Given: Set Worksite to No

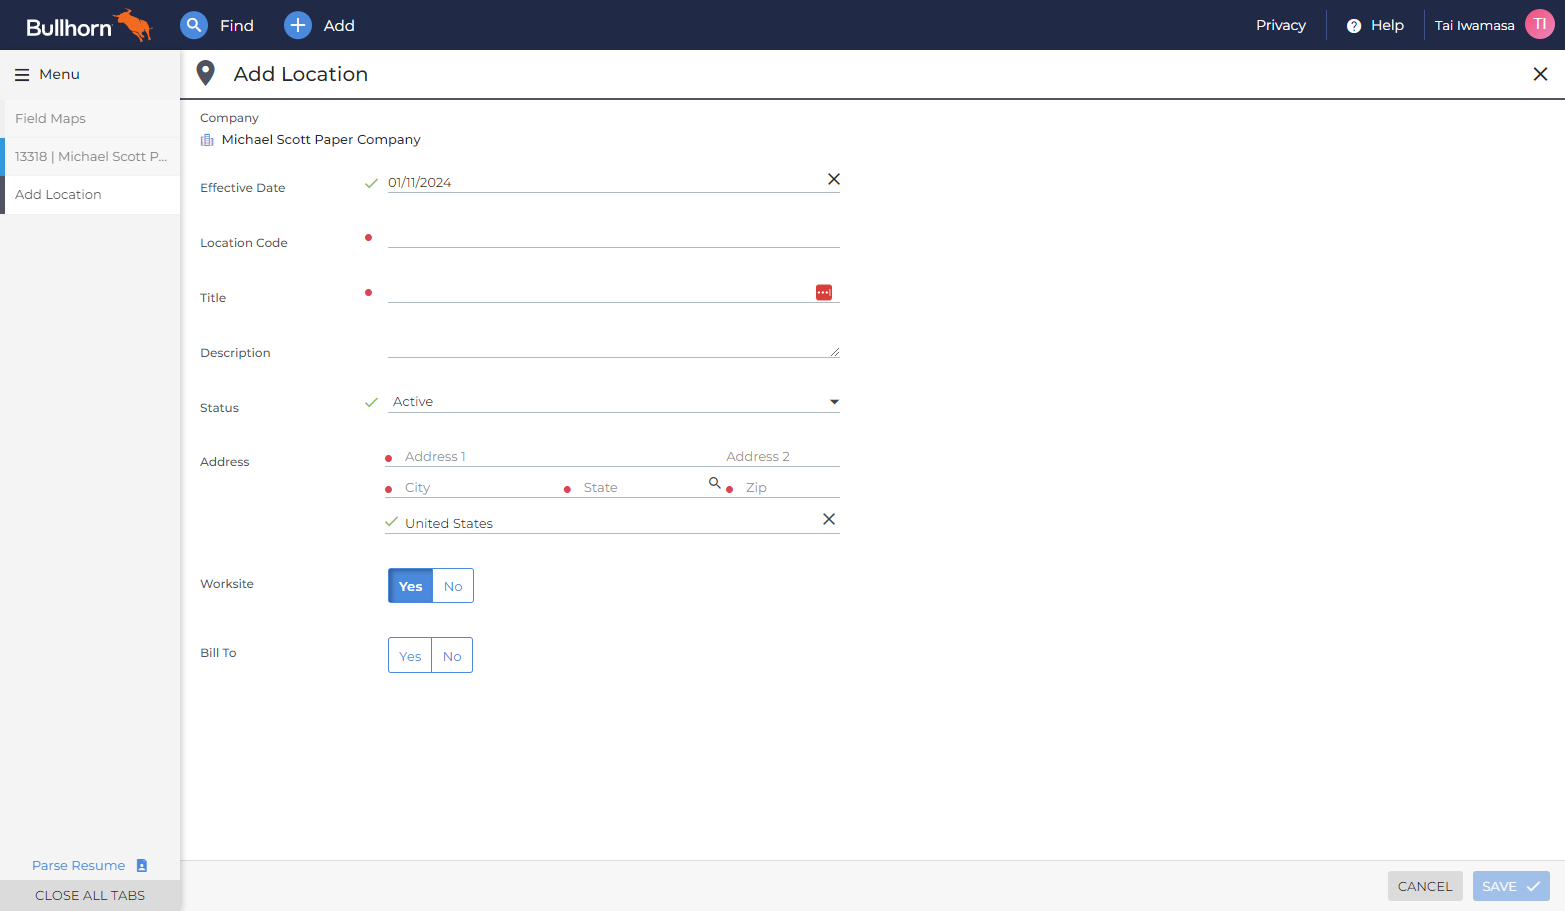Looking at the screenshot, I should tap(453, 586).
